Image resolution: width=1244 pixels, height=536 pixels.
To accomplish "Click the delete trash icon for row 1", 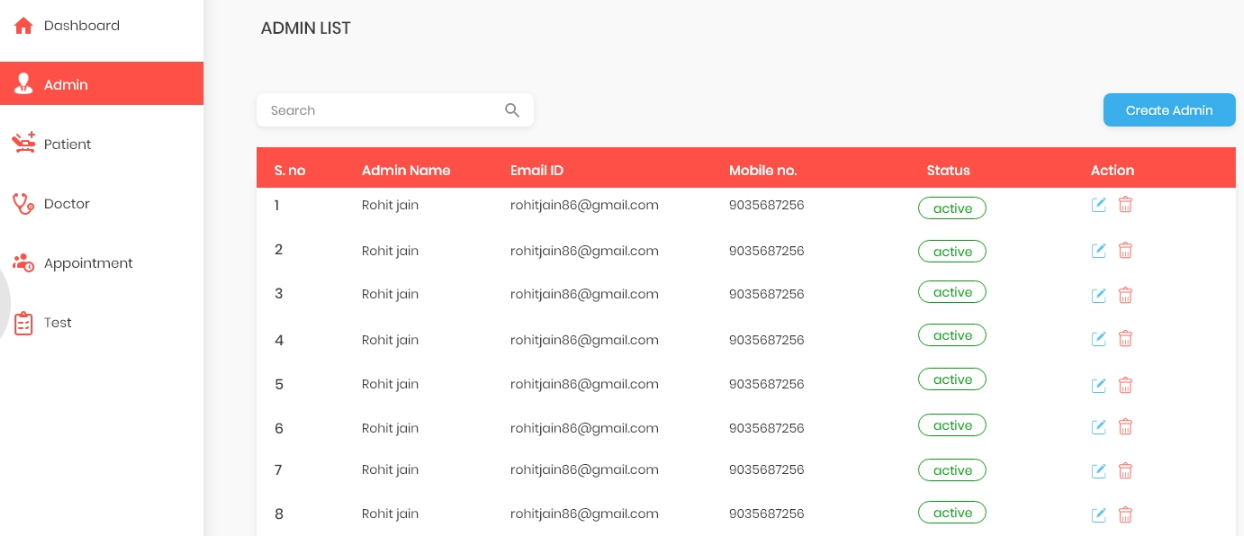I will [1125, 205].
